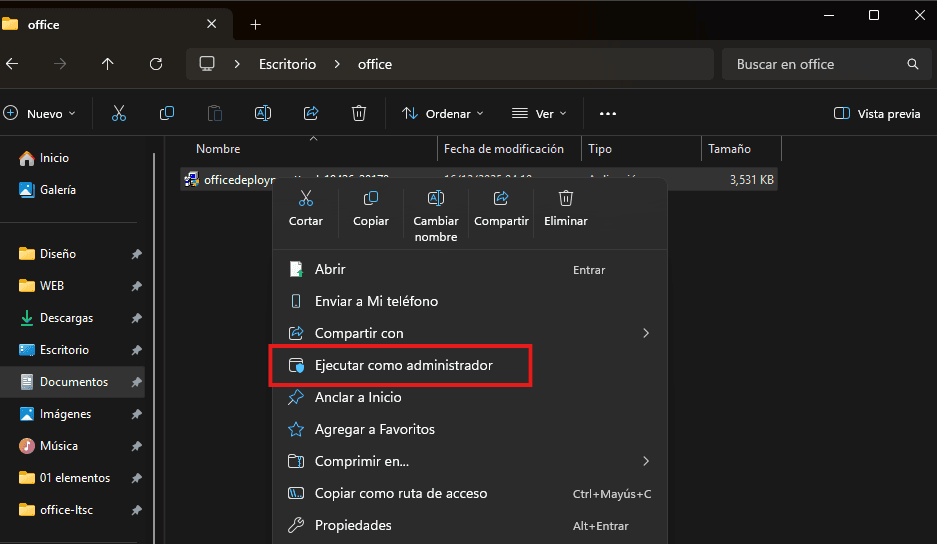Click the chevron between Escritorio and office
The width and height of the screenshot is (937, 544).
[x=337, y=64]
